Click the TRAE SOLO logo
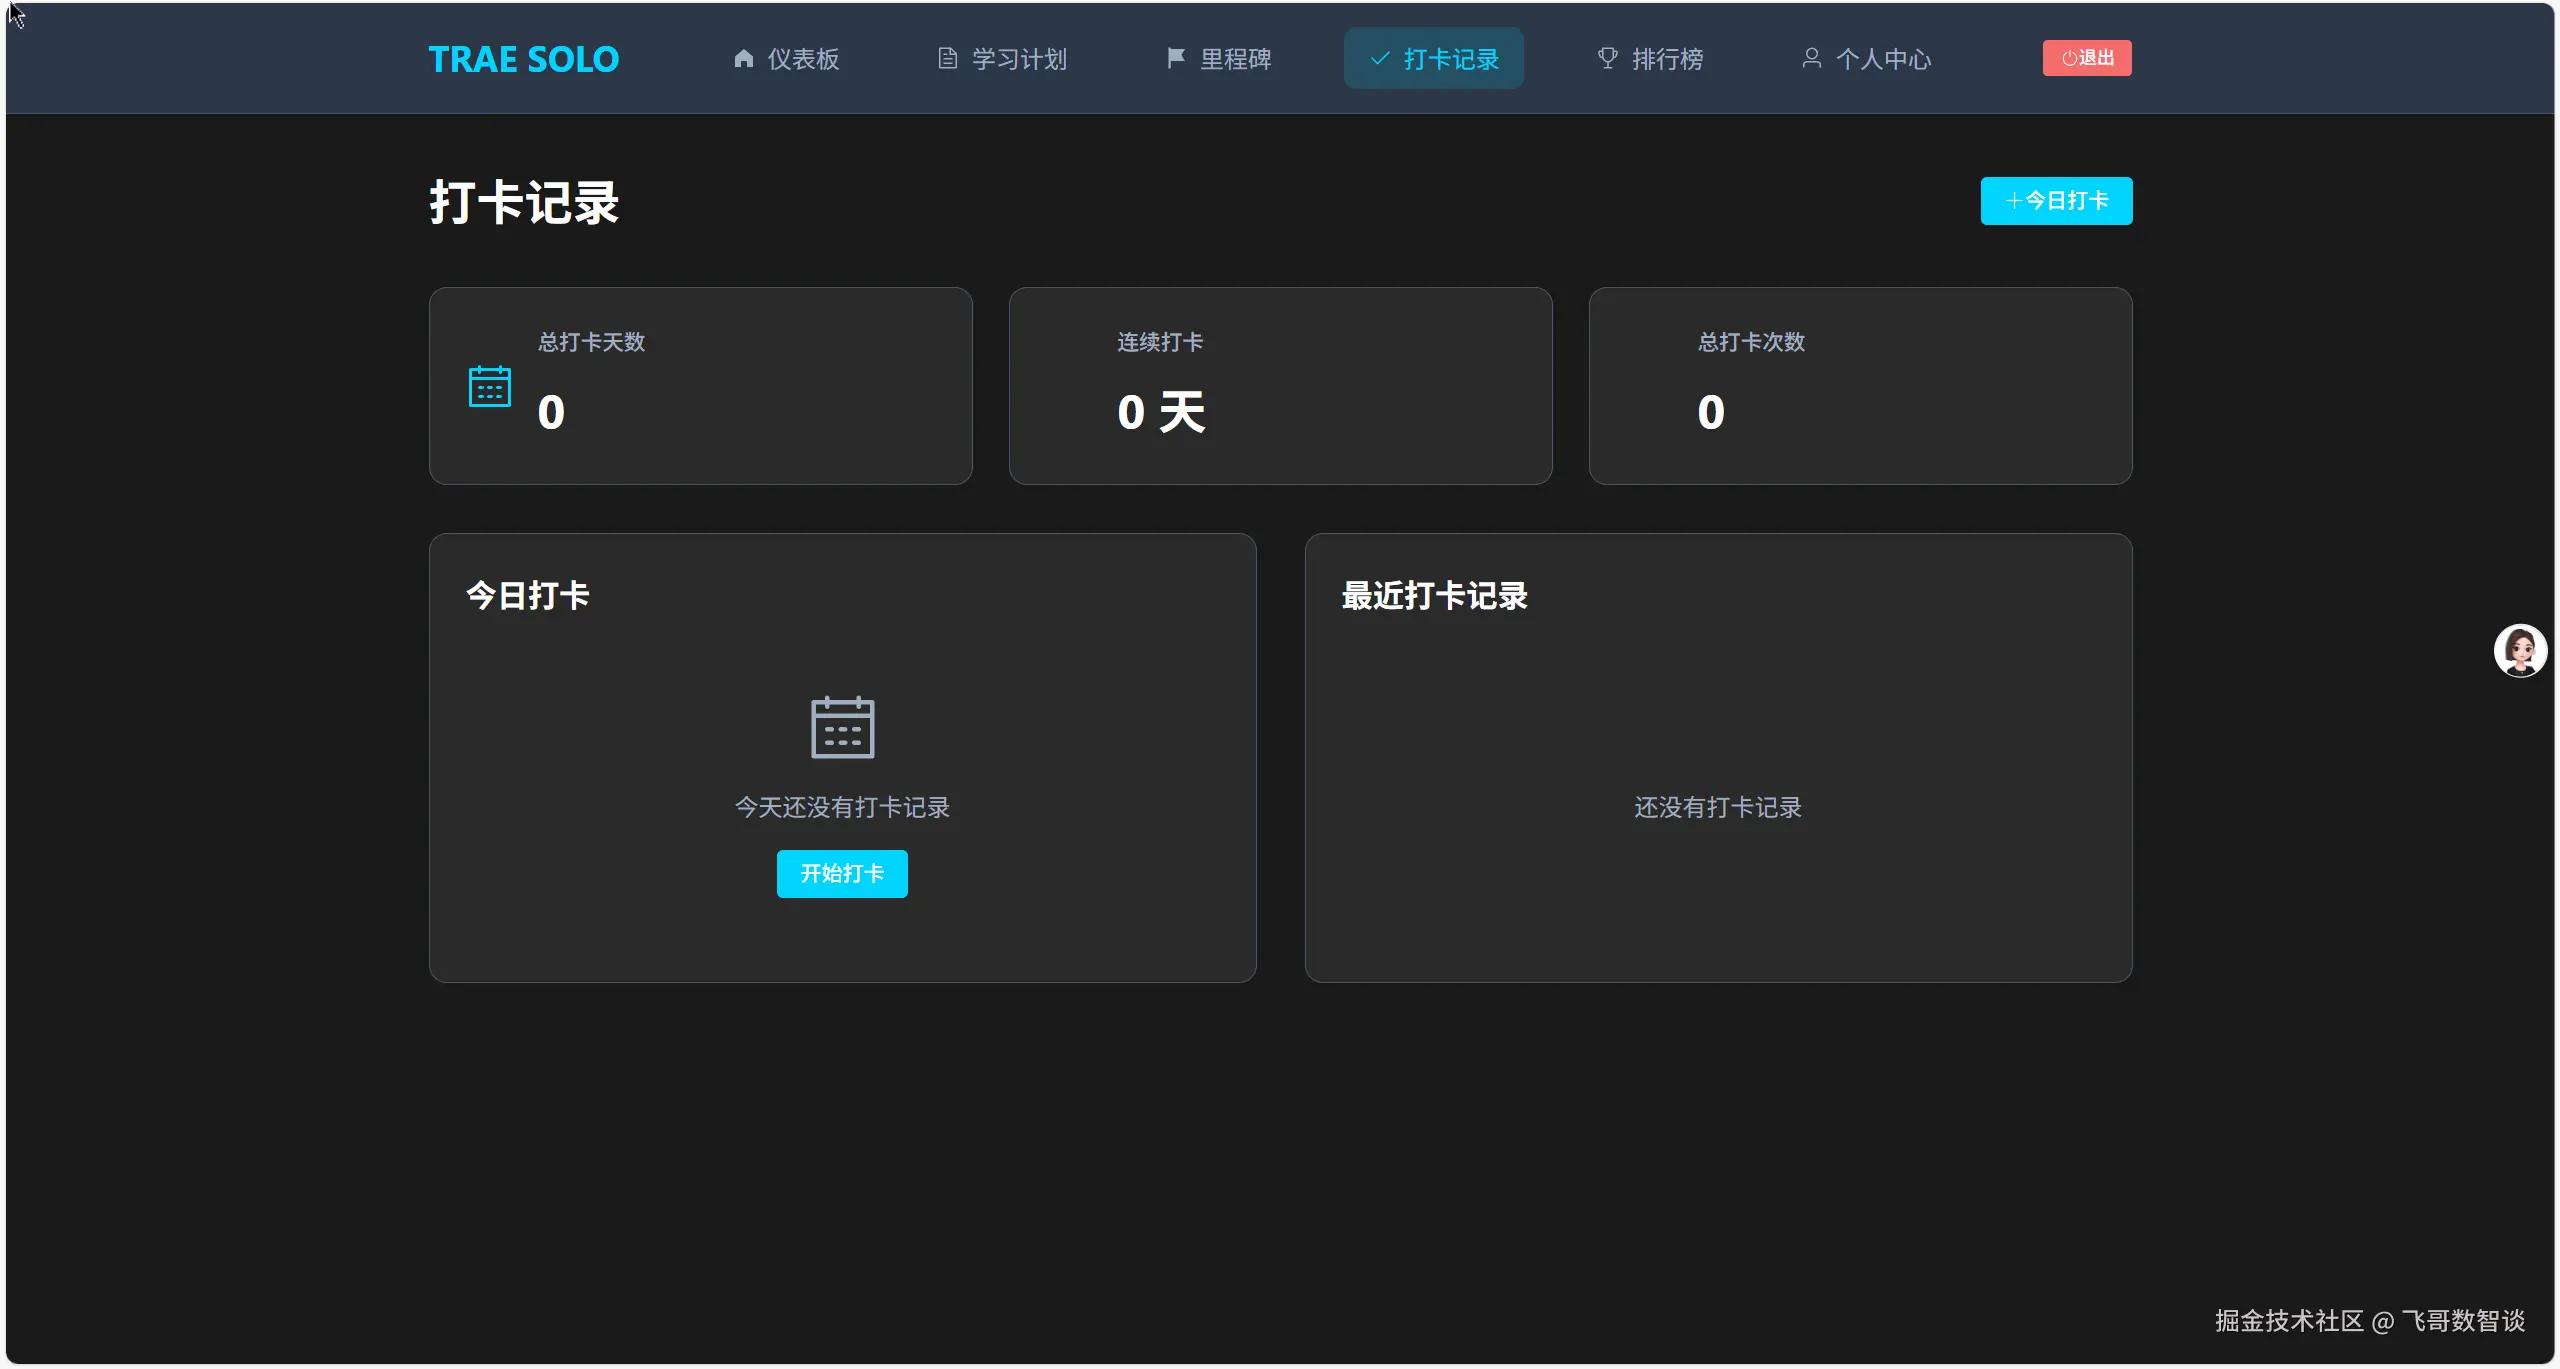The image size is (2560, 1369). pyautogui.click(x=523, y=59)
